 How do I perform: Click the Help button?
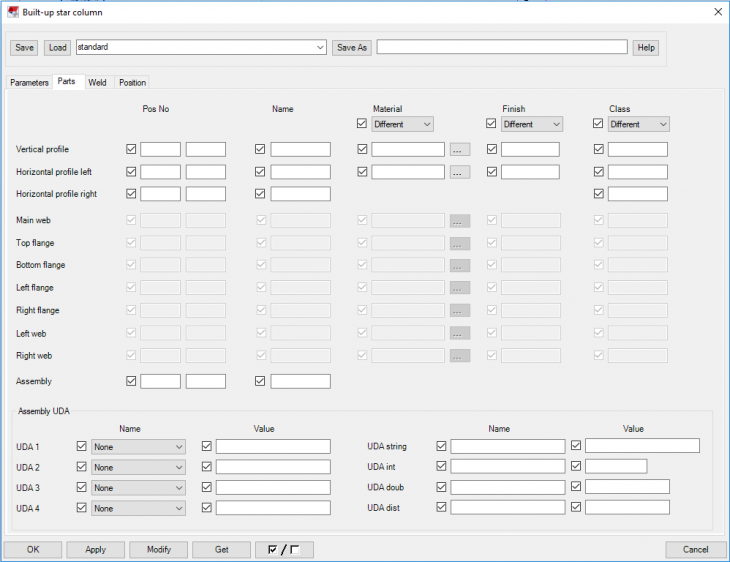point(646,47)
